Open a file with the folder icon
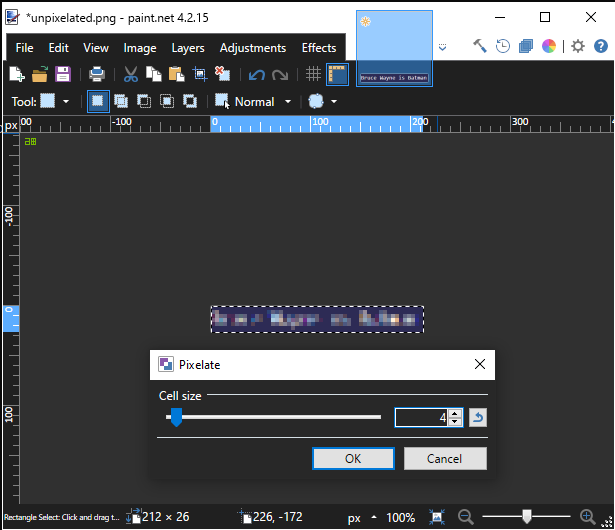 [x=40, y=74]
